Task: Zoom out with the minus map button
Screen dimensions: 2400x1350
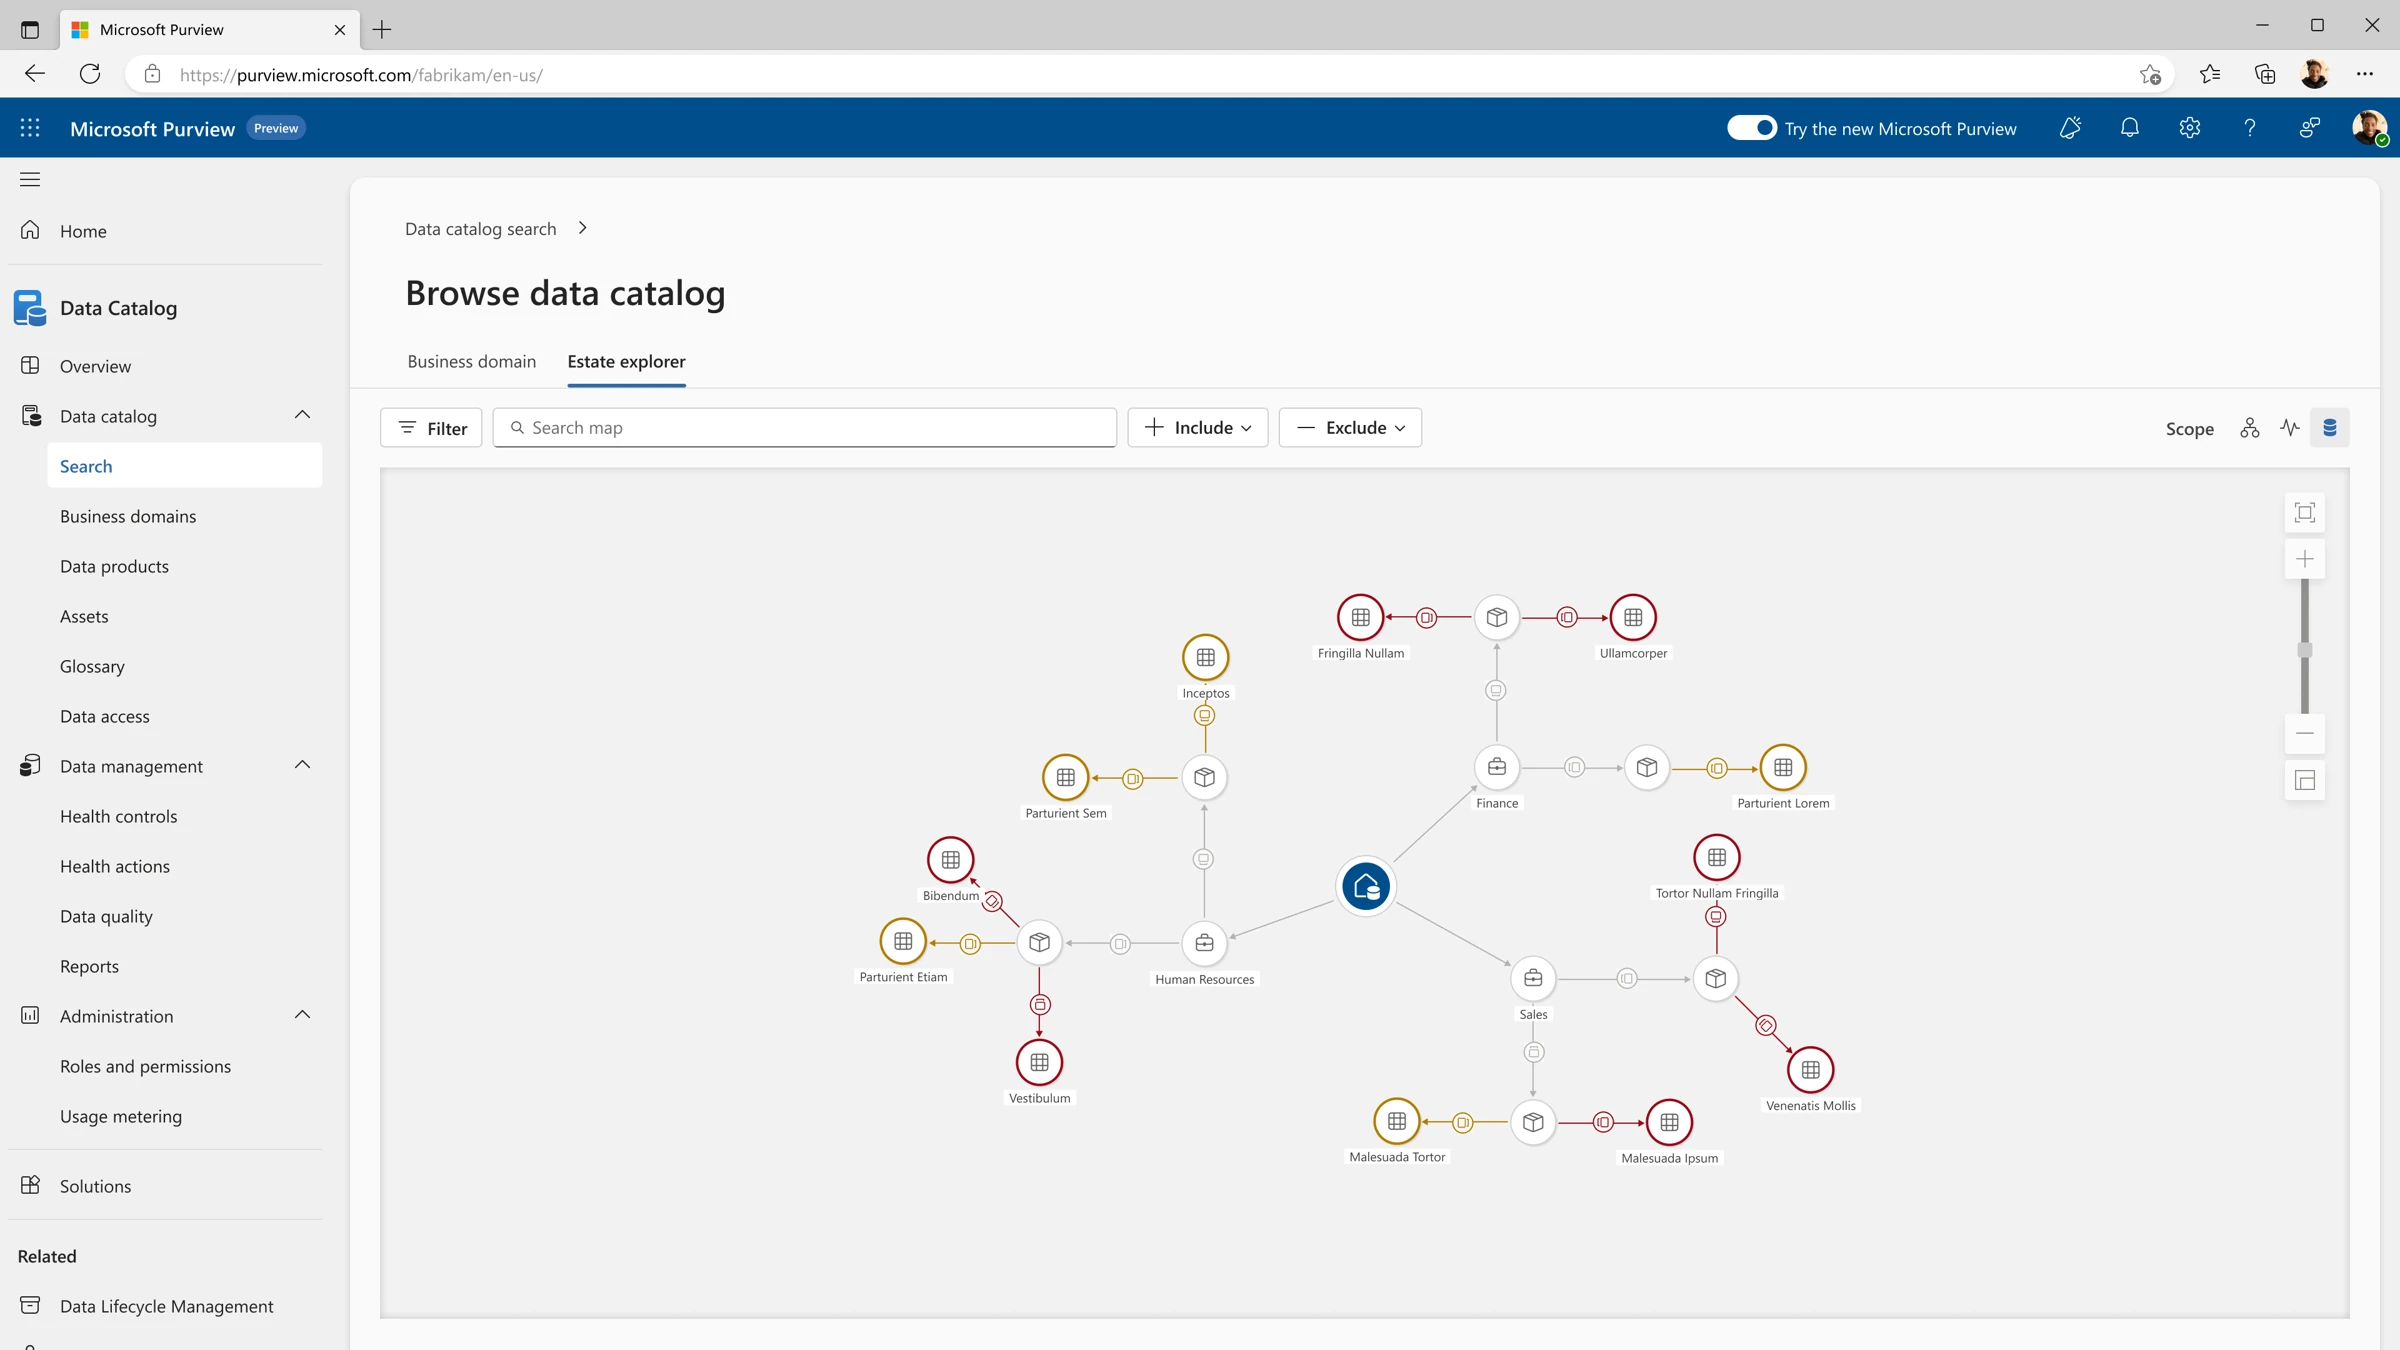Action: click(x=2305, y=734)
